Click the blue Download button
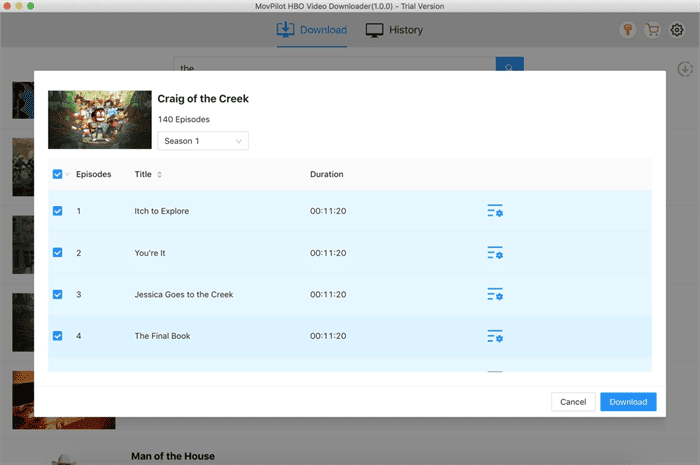The height and width of the screenshot is (465, 700). (x=628, y=402)
